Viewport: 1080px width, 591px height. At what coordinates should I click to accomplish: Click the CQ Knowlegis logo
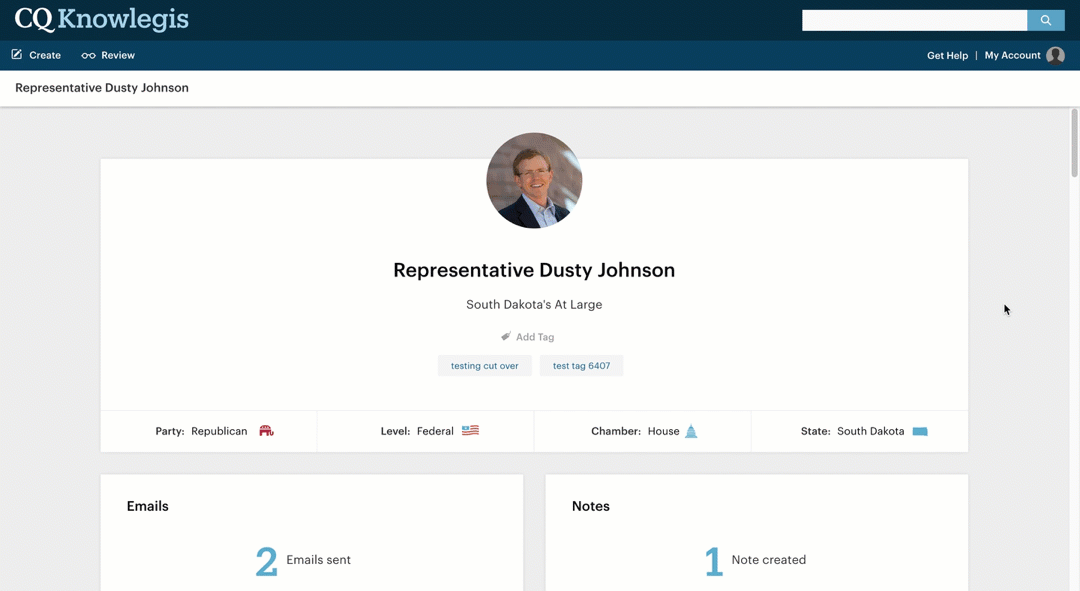click(x=101, y=20)
